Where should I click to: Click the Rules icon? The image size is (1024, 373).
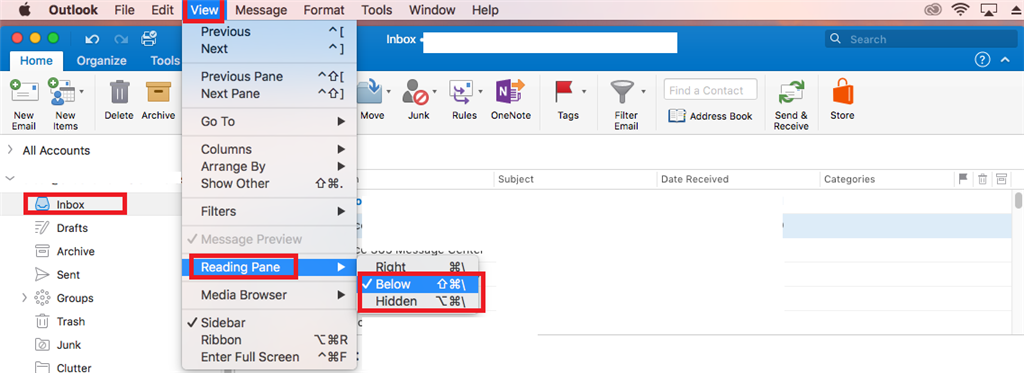coord(461,92)
